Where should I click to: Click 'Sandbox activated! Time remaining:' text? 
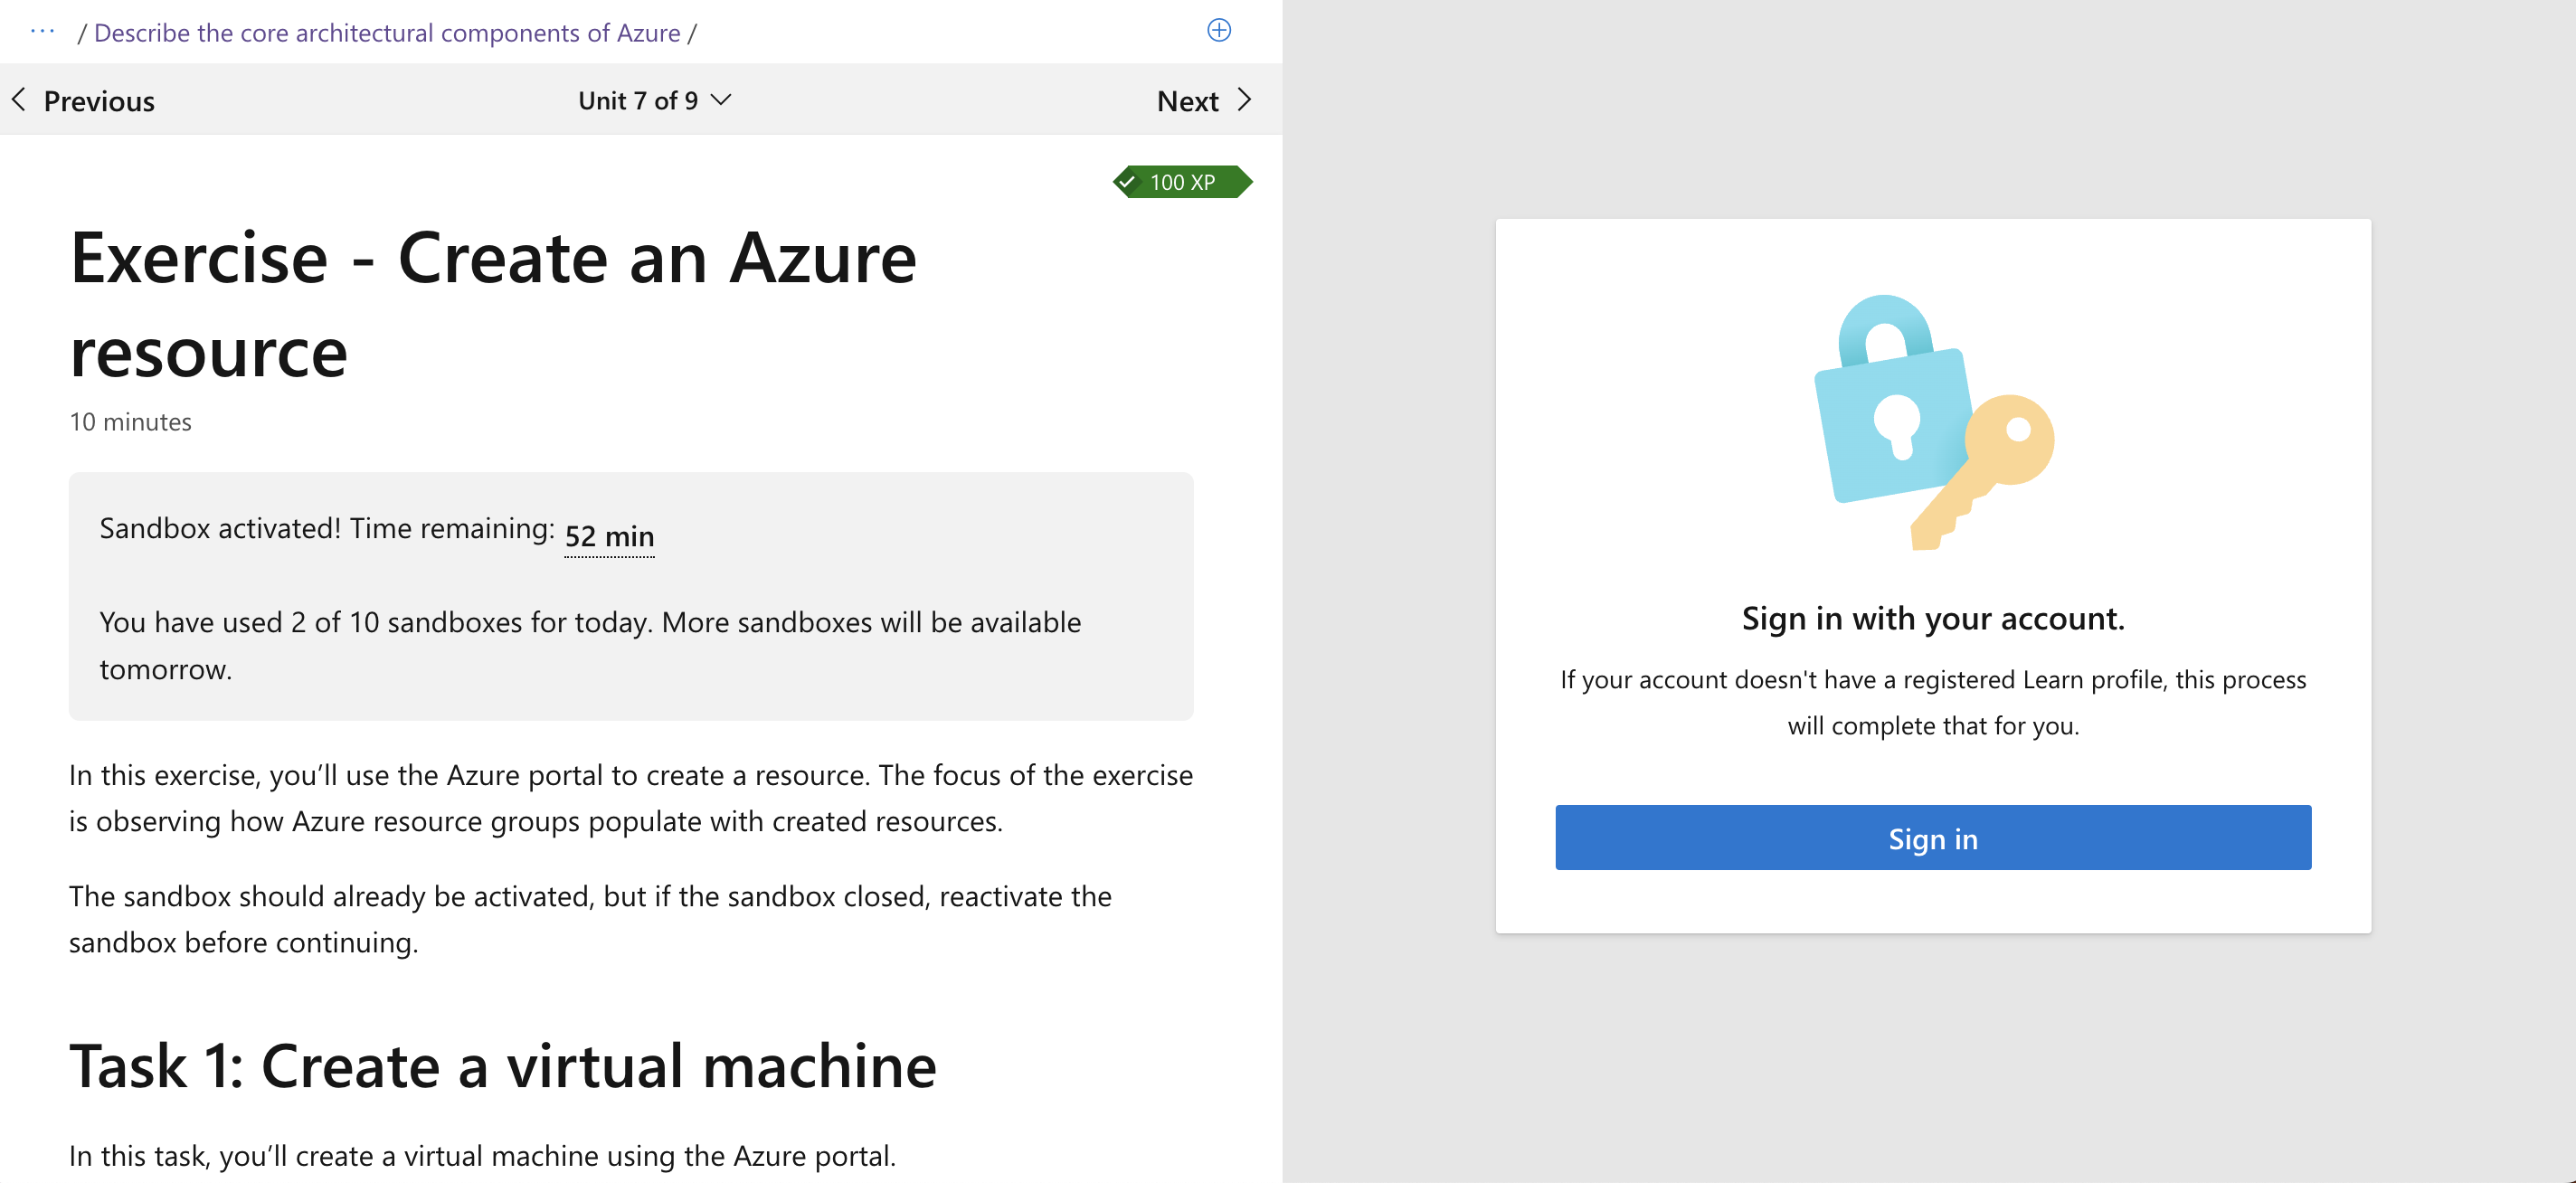(x=327, y=528)
